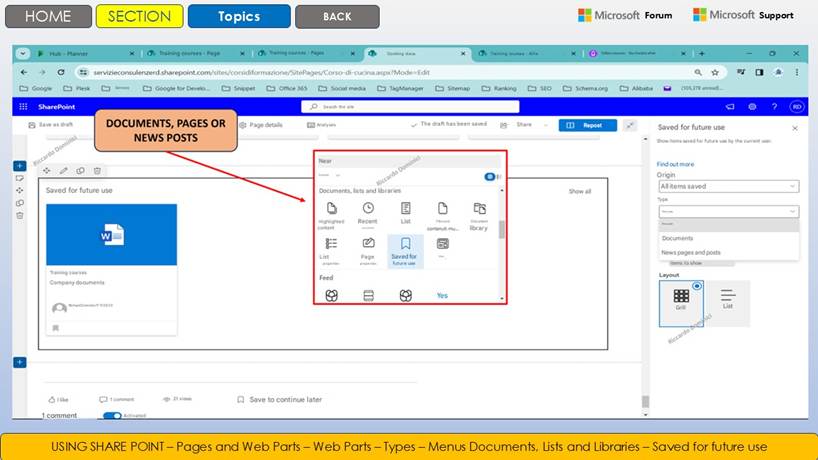The image size is (818, 460).
Task: Click Save as draft
Action: click(x=51, y=125)
